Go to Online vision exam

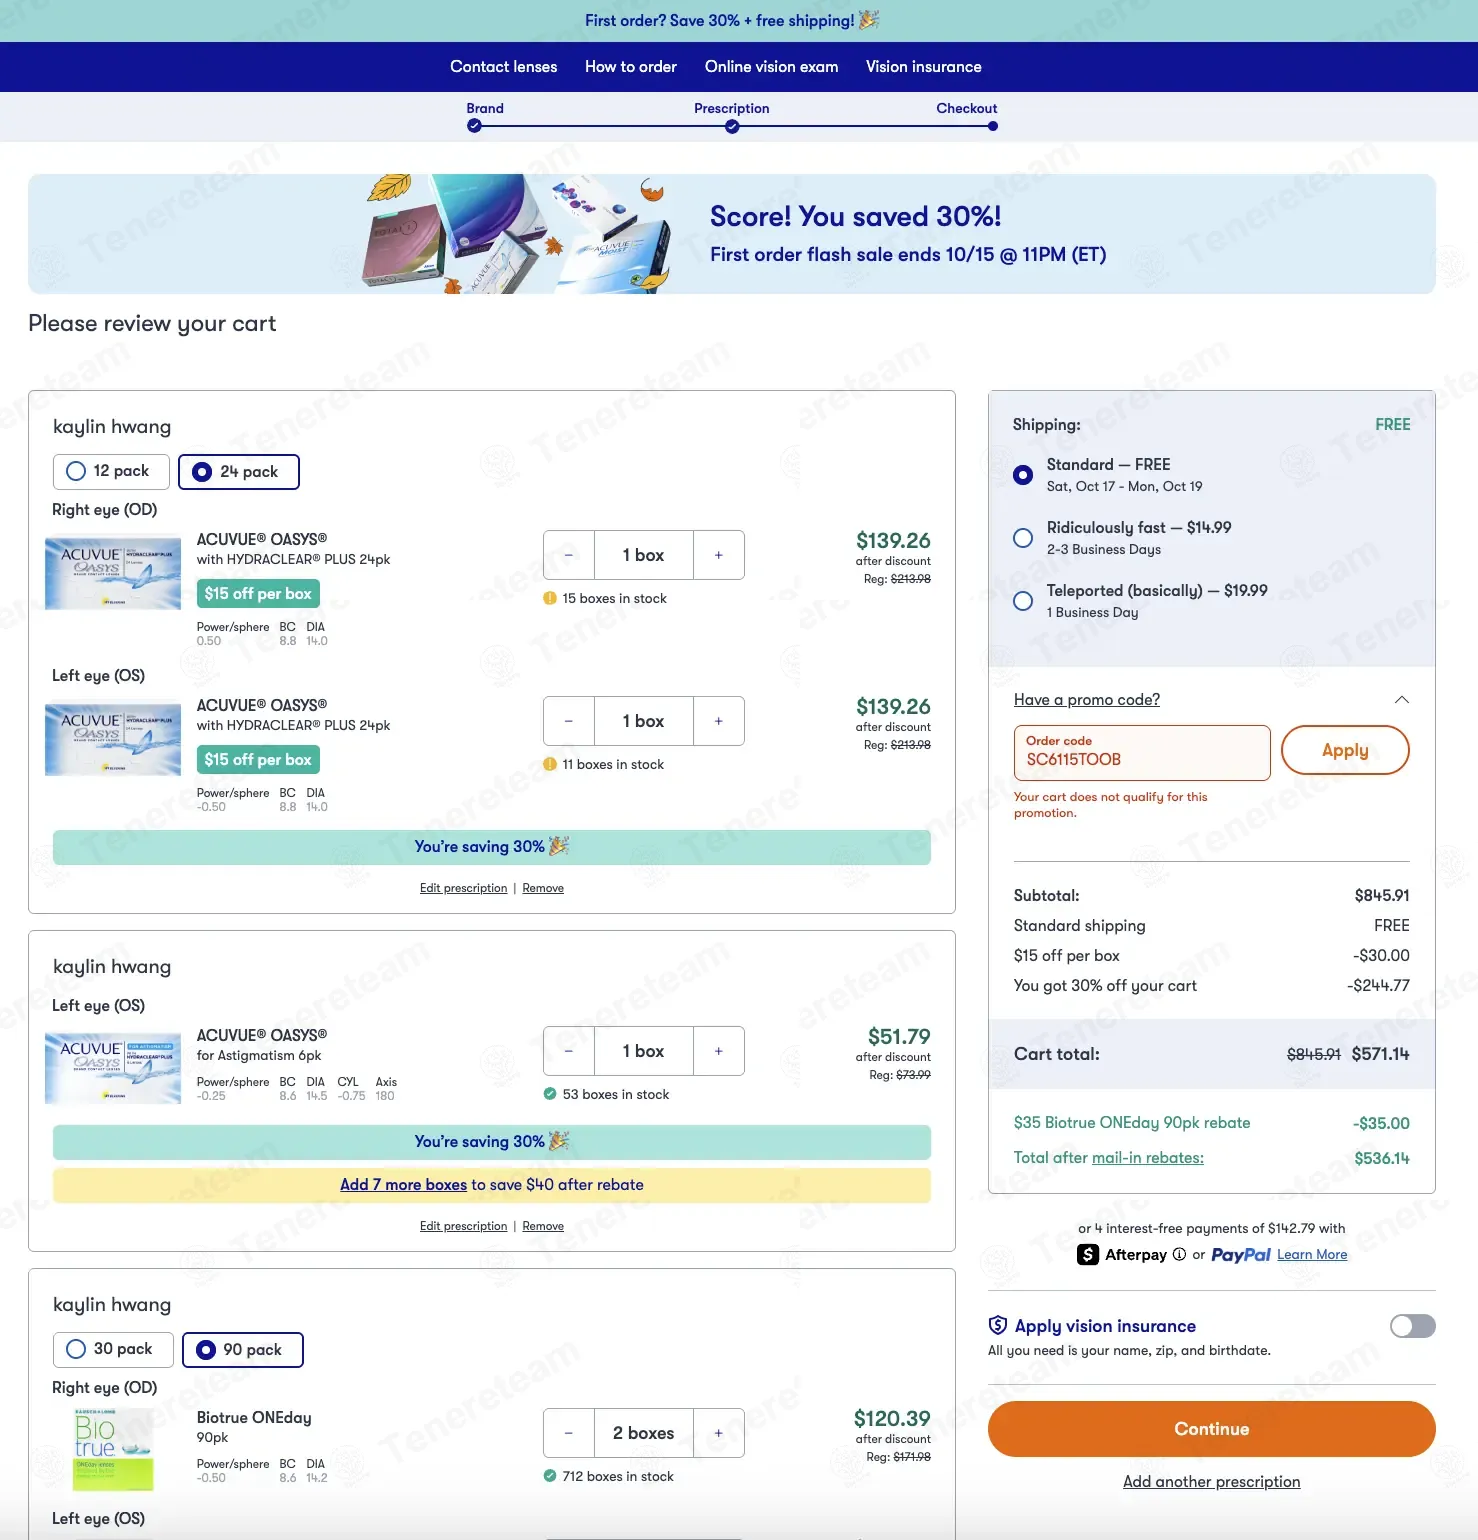[772, 67]
